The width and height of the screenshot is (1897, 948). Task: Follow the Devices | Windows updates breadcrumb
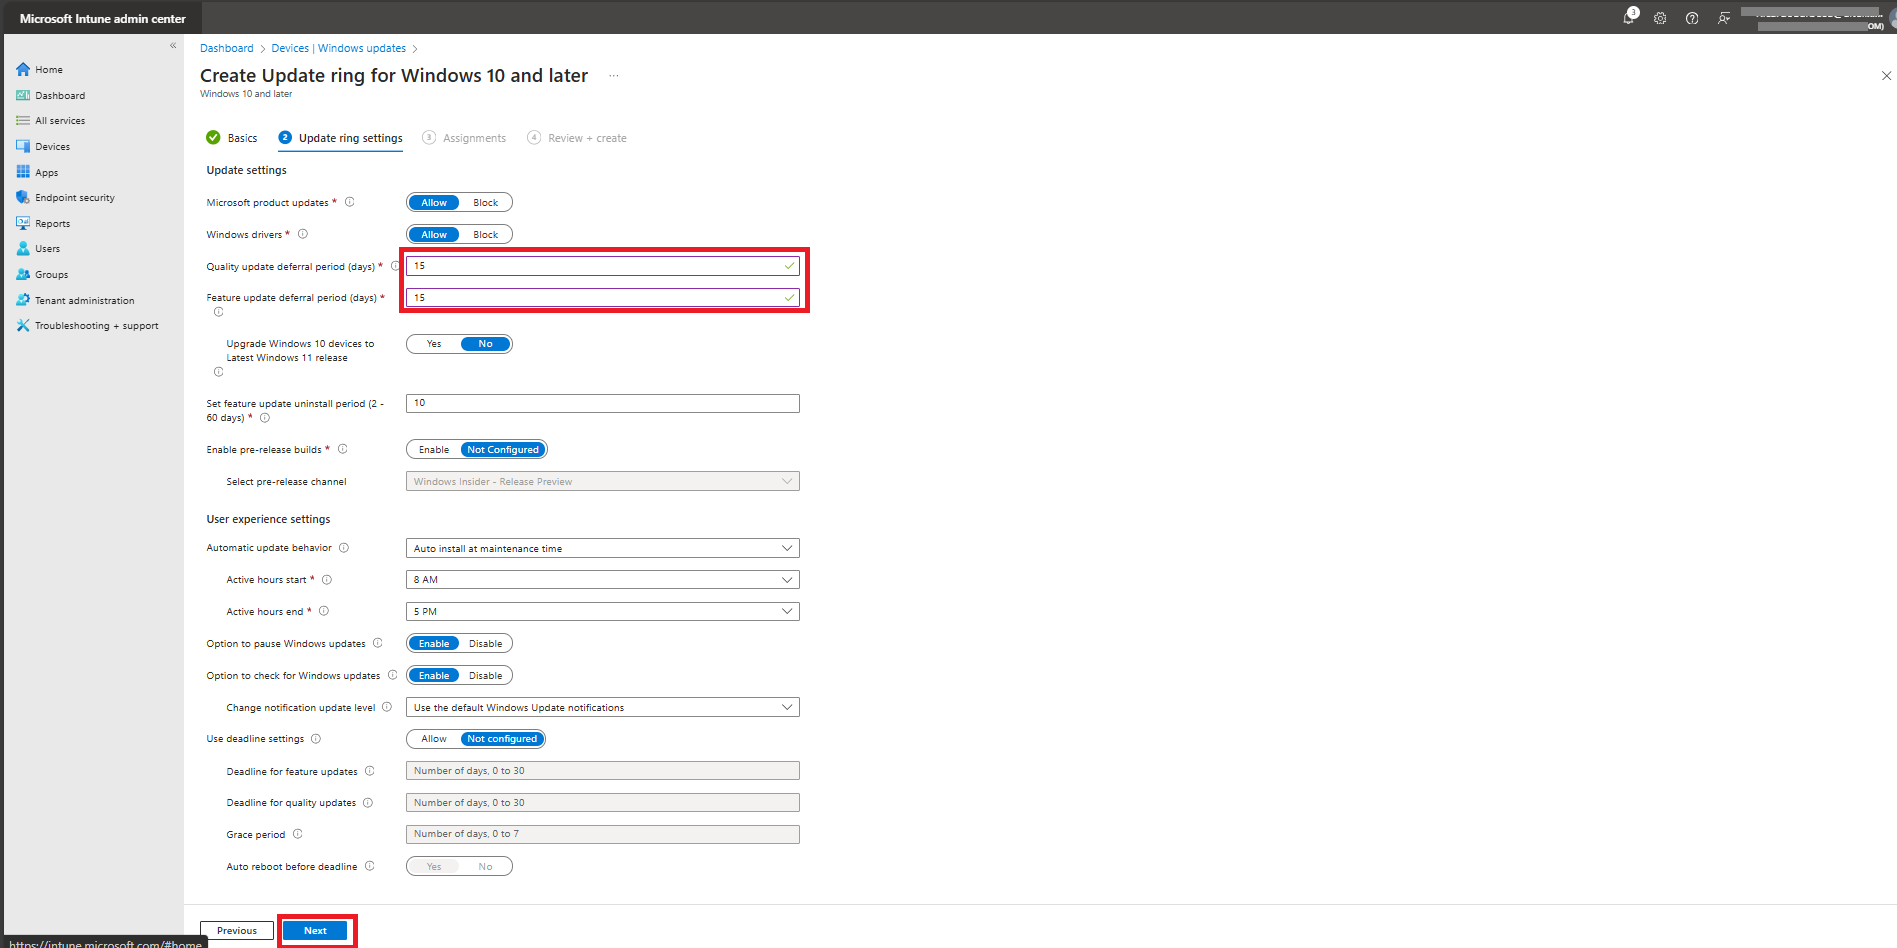point(339,48)
